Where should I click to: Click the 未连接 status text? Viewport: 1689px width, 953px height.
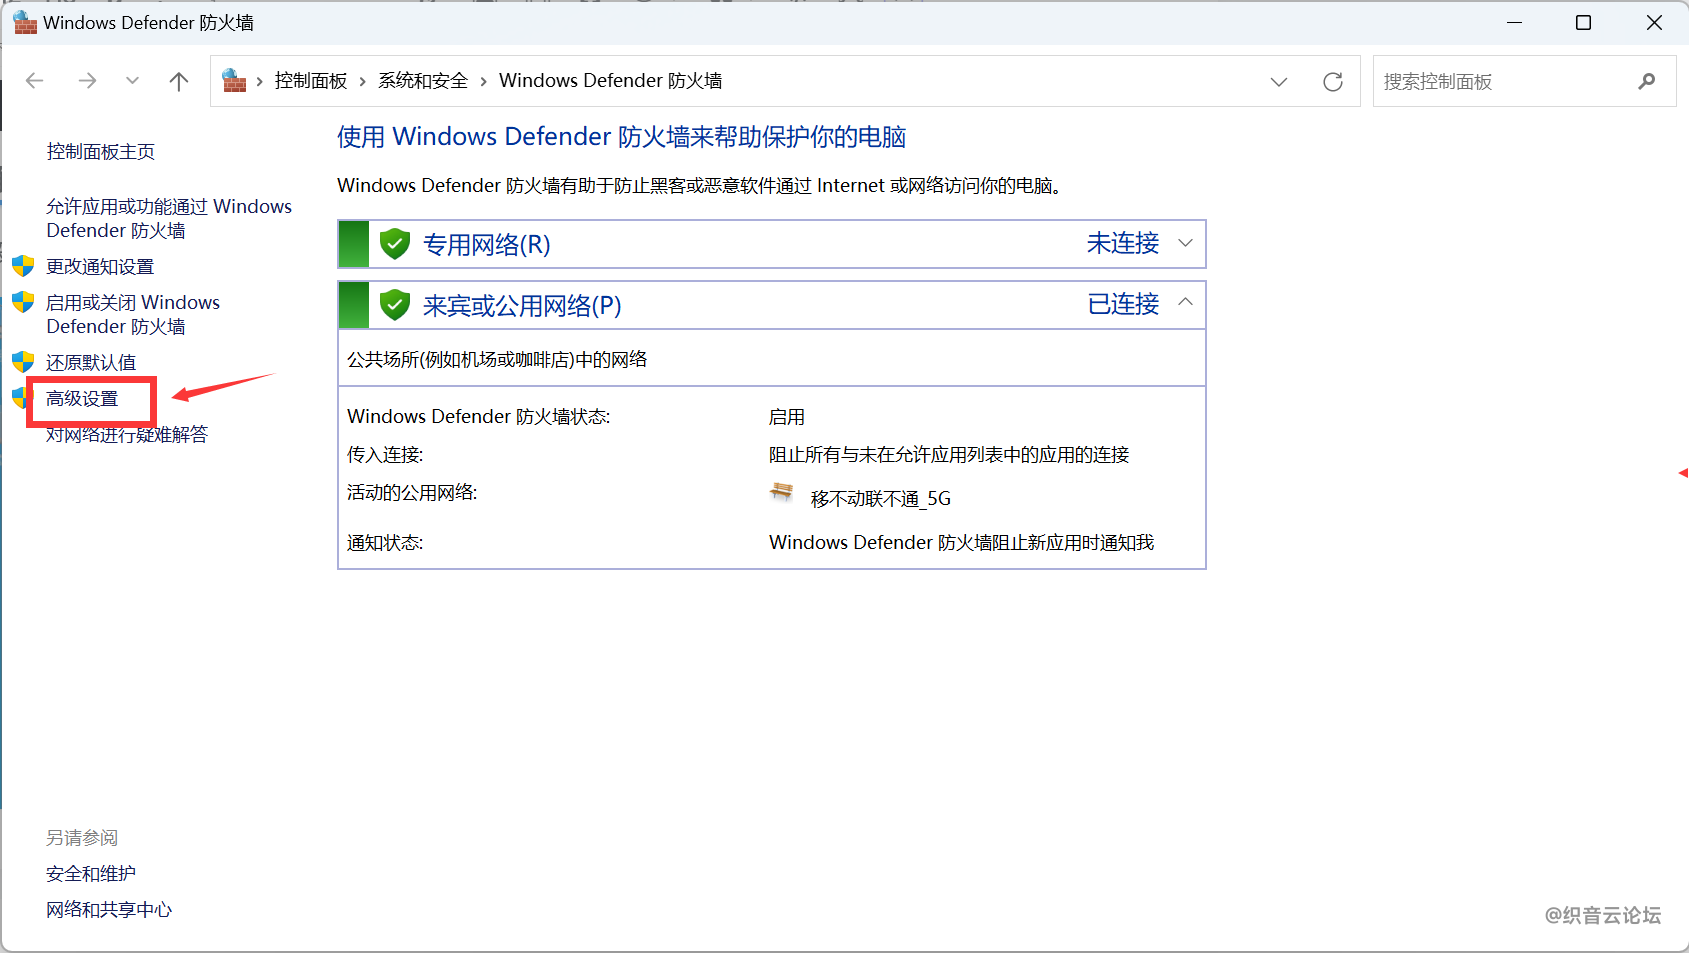coord(1123,244)
